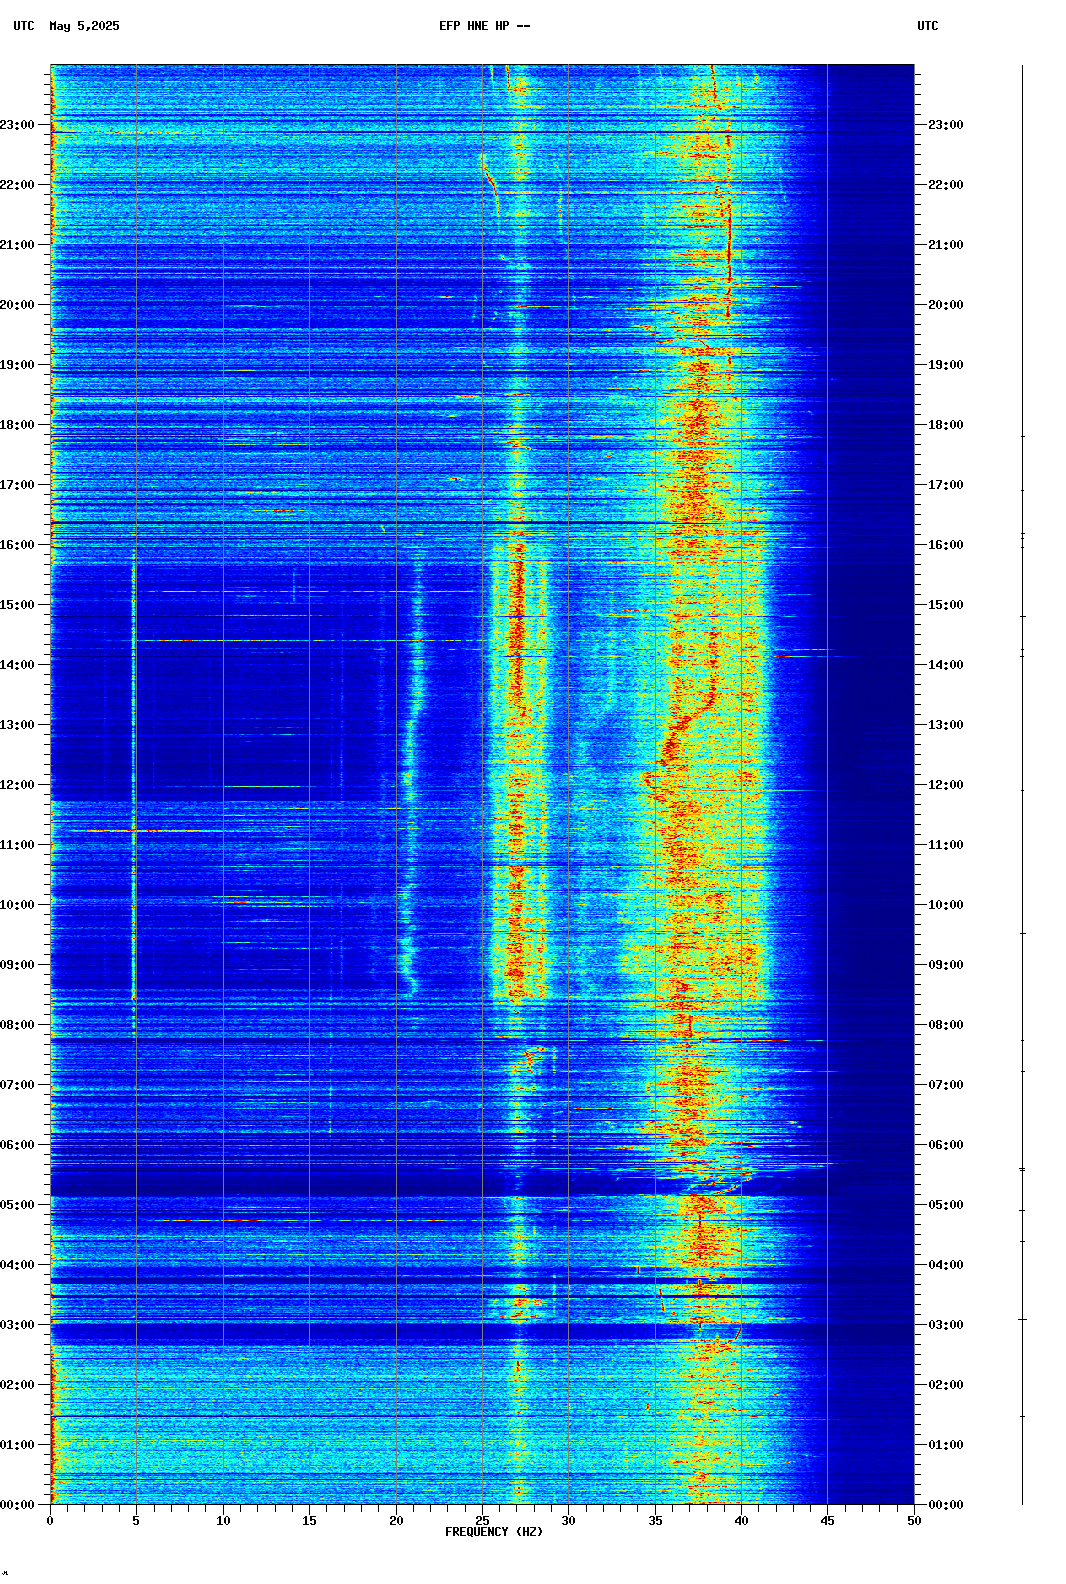The width and height of the screenshot is (1066, 1584).
Task: Click the '00:00' label on right time axis
Action: pyautogui.click(x=946, y=1505)
